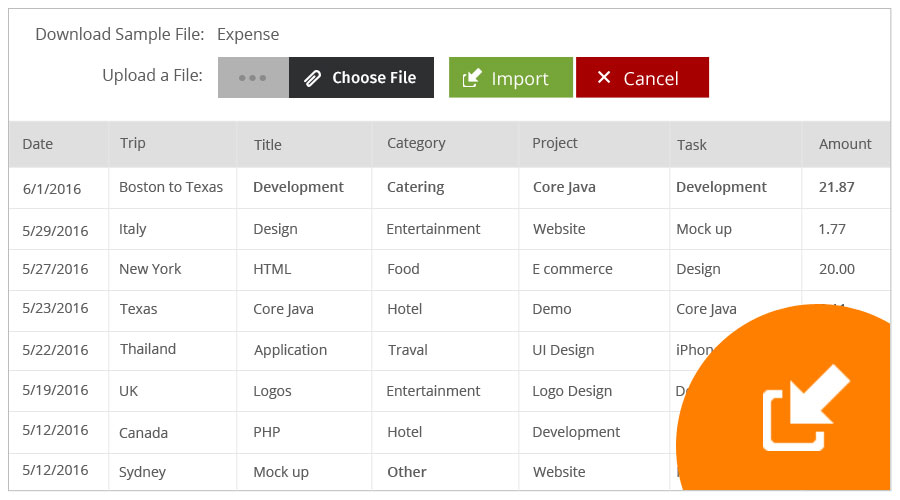This screenshot has height=500, width=900.
Task: Click the Choose File button
Action: click(361, 77)
